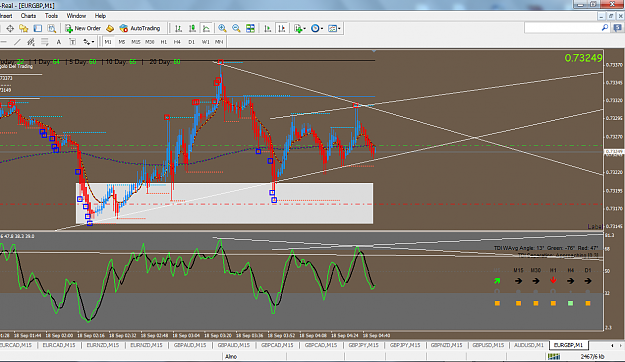Expand the Templates dropdown arrow
The image size is (625, 362).
(x=339, y=29)
